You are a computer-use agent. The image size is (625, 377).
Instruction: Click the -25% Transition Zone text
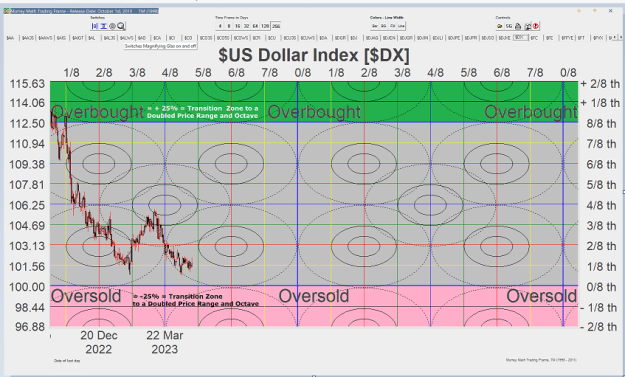(x=196, y=300)
